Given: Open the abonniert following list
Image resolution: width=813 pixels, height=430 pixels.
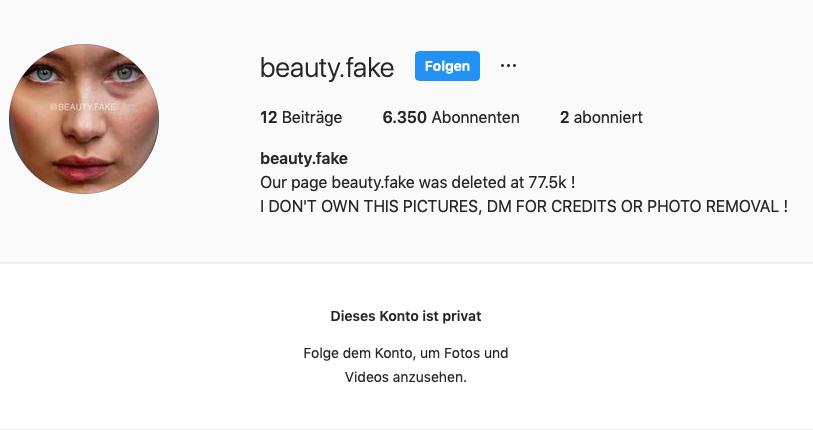Looking at the screenshot, I should pos(609,117).
